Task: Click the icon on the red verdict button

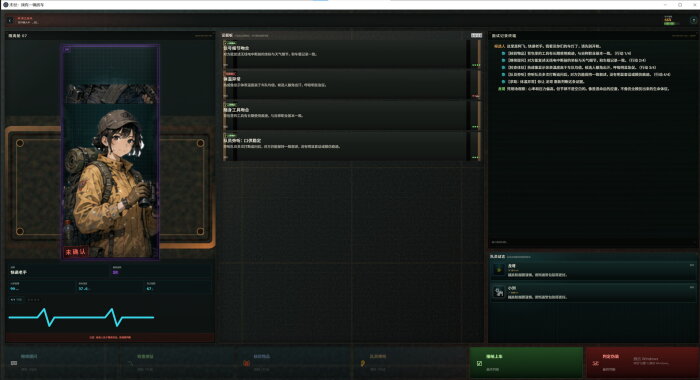Action: (x=595, y=363)
